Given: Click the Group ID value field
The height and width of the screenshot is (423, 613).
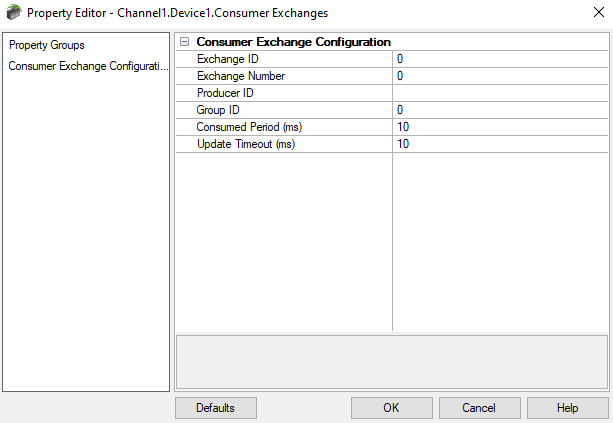Looking at the screenshot, I should pyautogui.click(x=500, y=110).
